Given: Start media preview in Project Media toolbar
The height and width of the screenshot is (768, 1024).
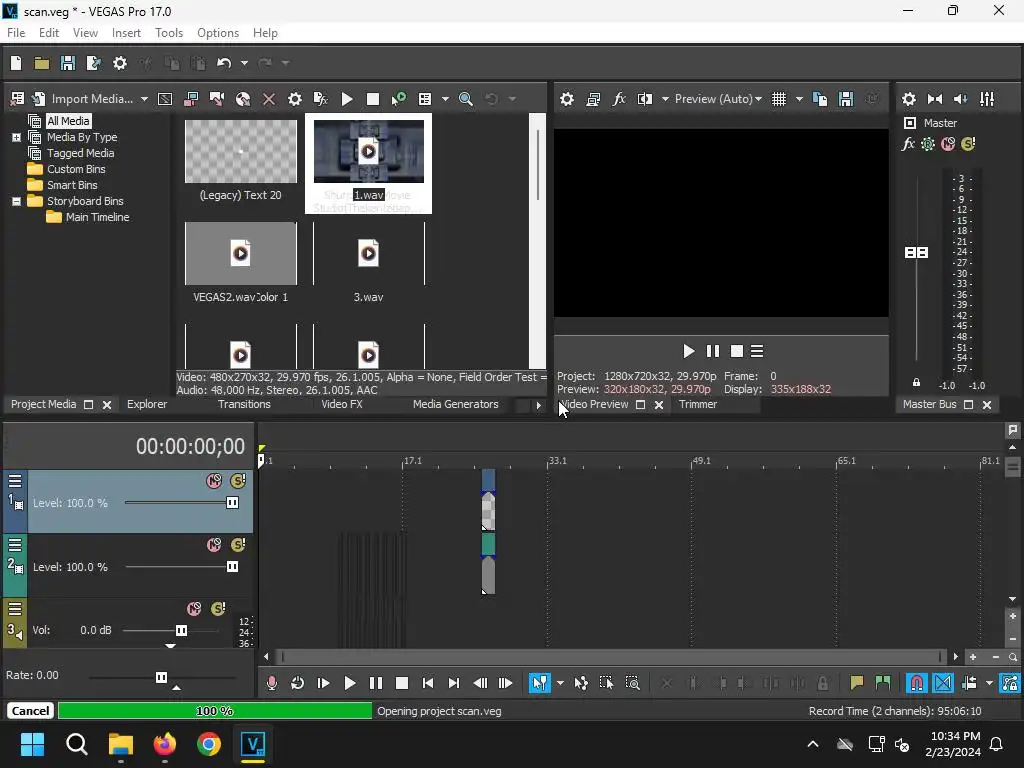Looking at the screenshot, I should pyautogui.click(x=347, y=99).
